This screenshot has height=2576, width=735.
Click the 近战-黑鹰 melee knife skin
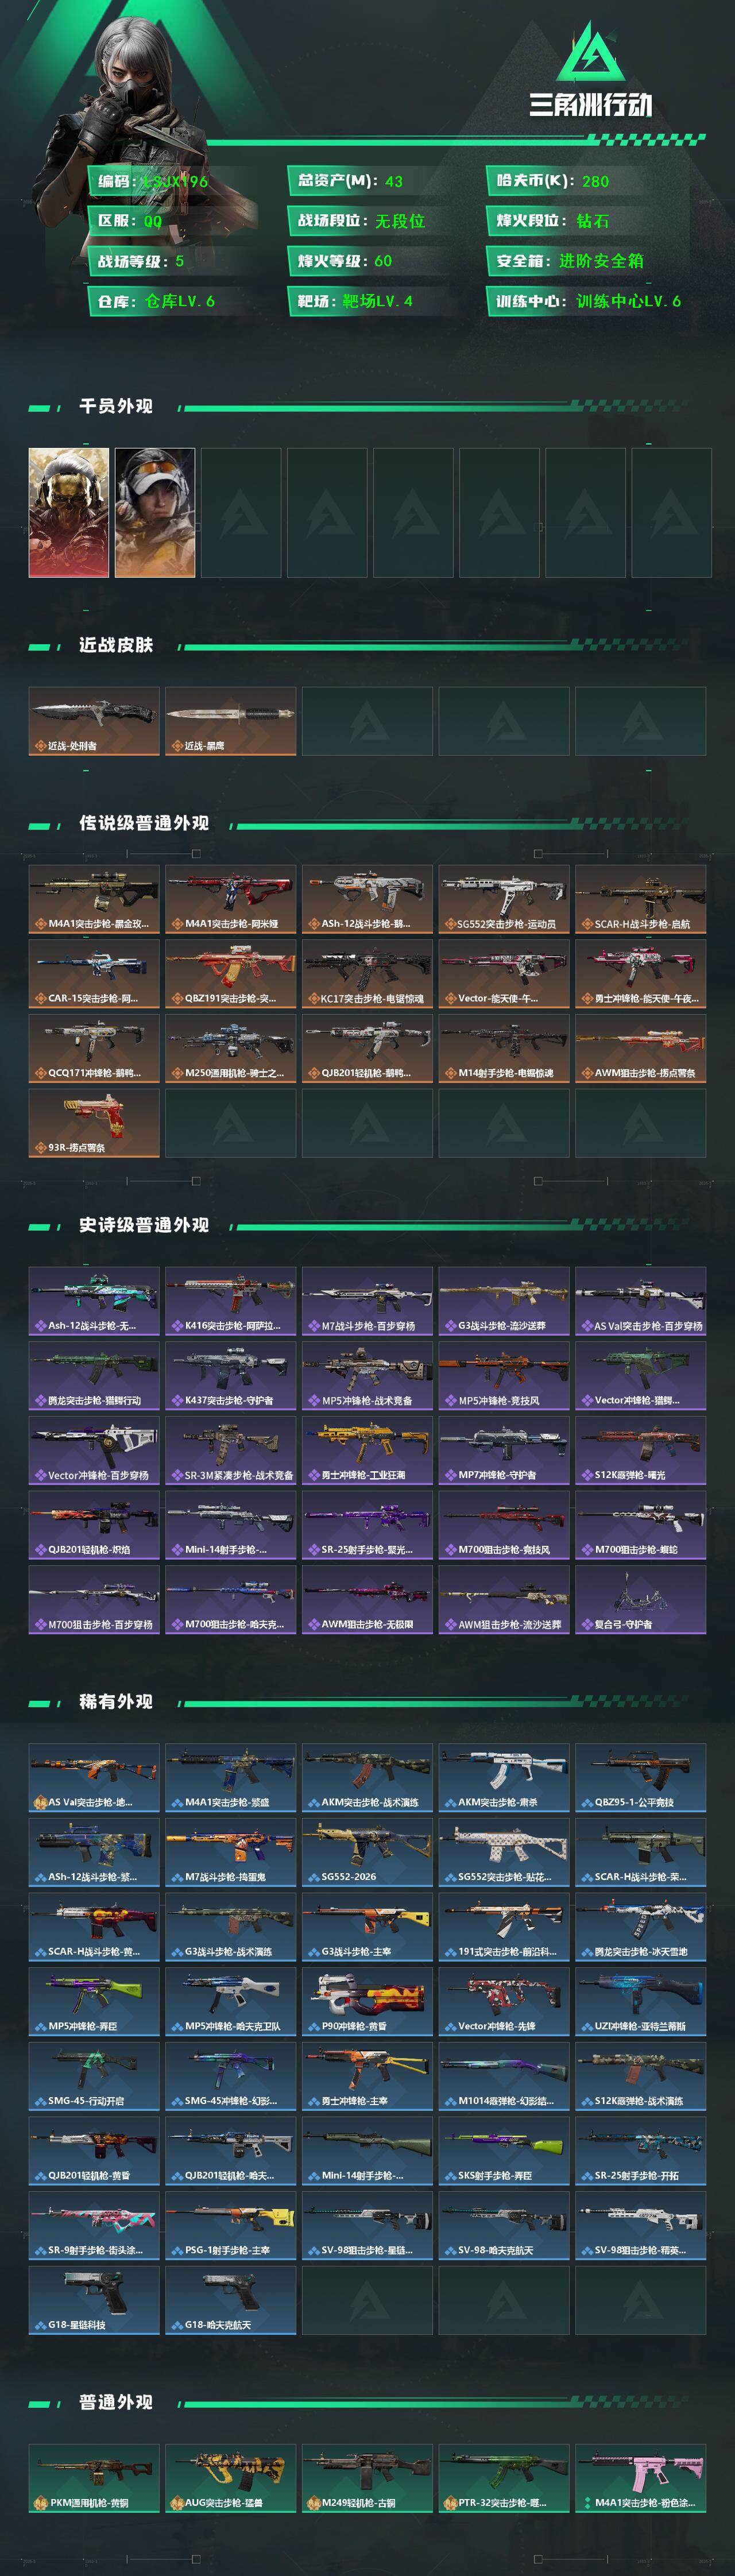coord(231,720)
